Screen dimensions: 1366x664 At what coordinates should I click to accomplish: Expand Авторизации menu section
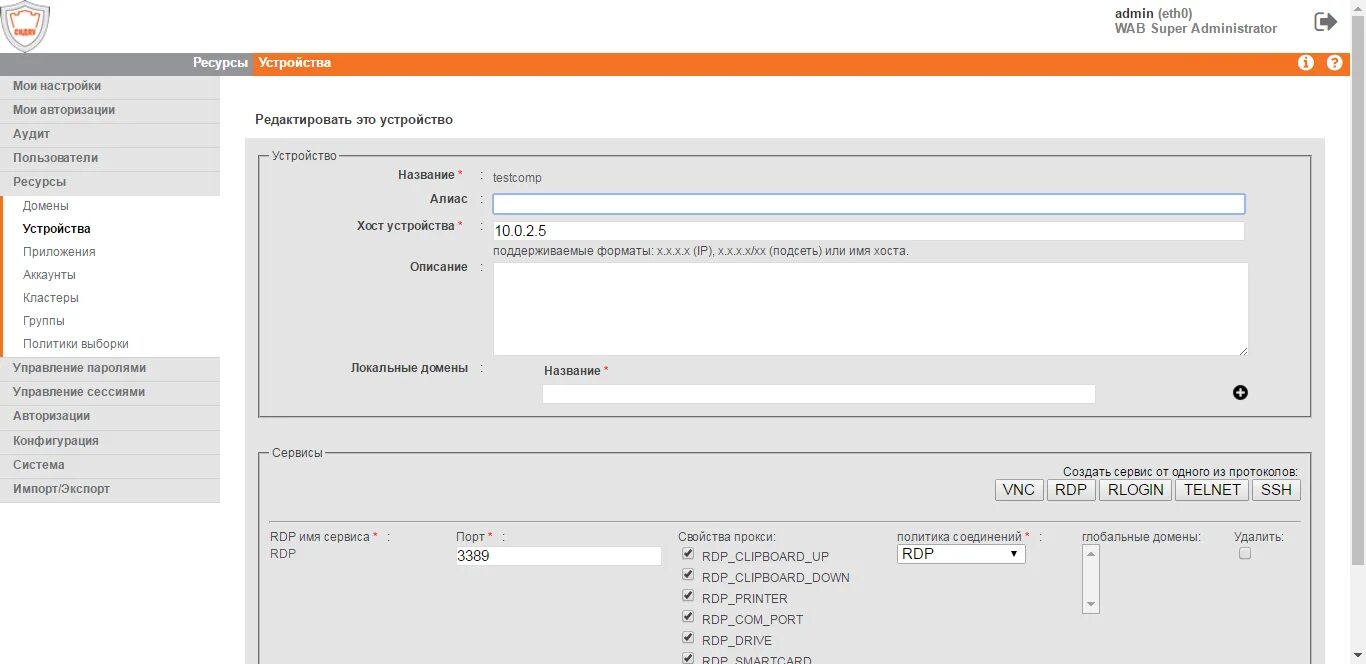(110, 416)
